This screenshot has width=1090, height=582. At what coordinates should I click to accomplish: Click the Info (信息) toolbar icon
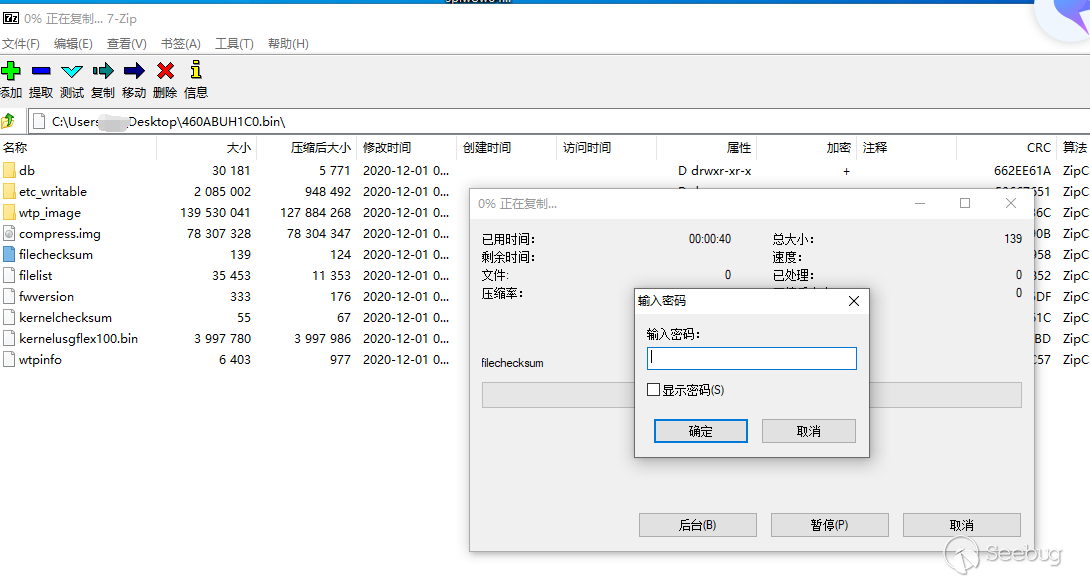tap(196, 71)
